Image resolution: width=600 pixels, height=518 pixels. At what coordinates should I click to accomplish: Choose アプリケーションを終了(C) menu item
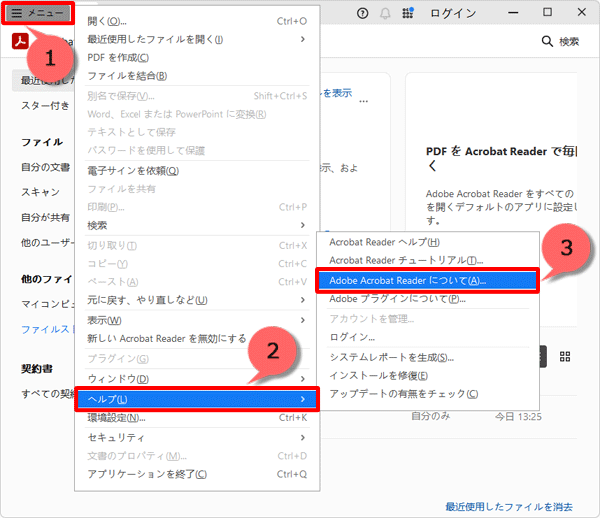pyautogui.click(x=197, y=474)
